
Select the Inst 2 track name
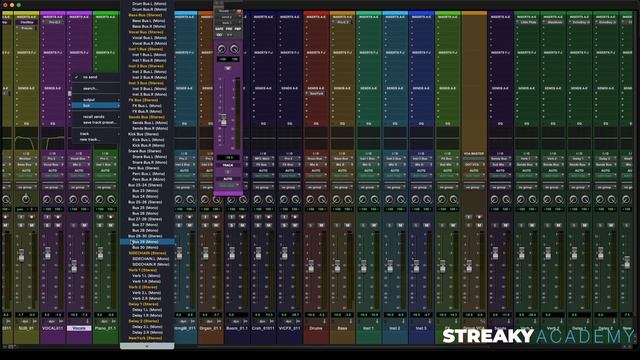pos(395,328)
